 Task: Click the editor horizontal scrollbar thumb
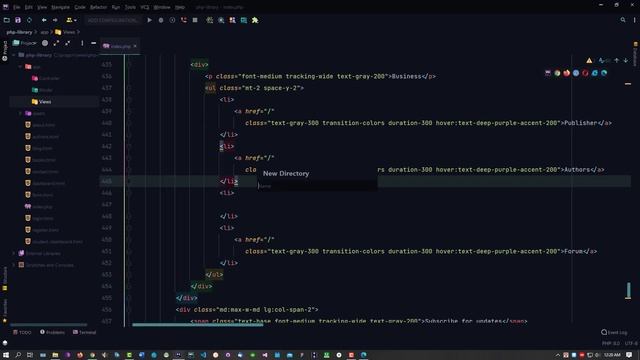(x=198, y=325)
